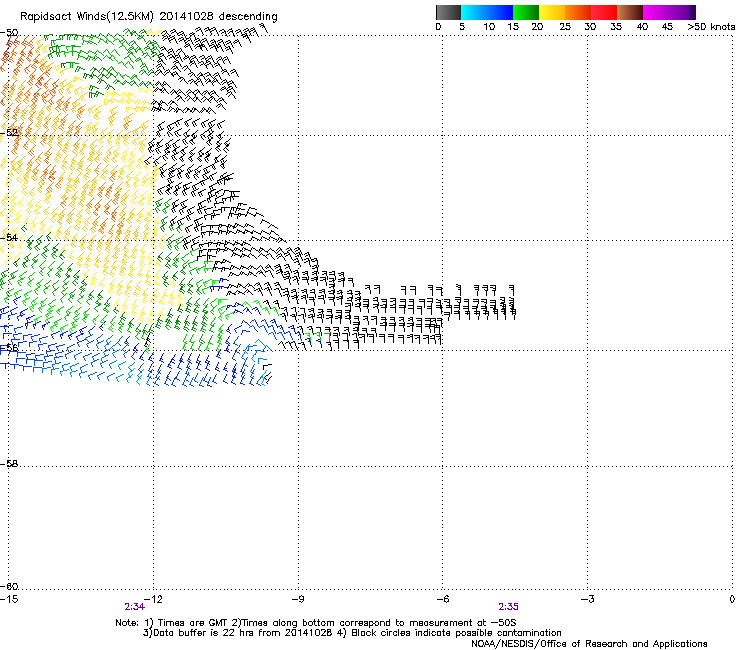This screenshot has width=740, height=650.
Task: Click the latitude label -58
Action: click(x=9, y=464)
